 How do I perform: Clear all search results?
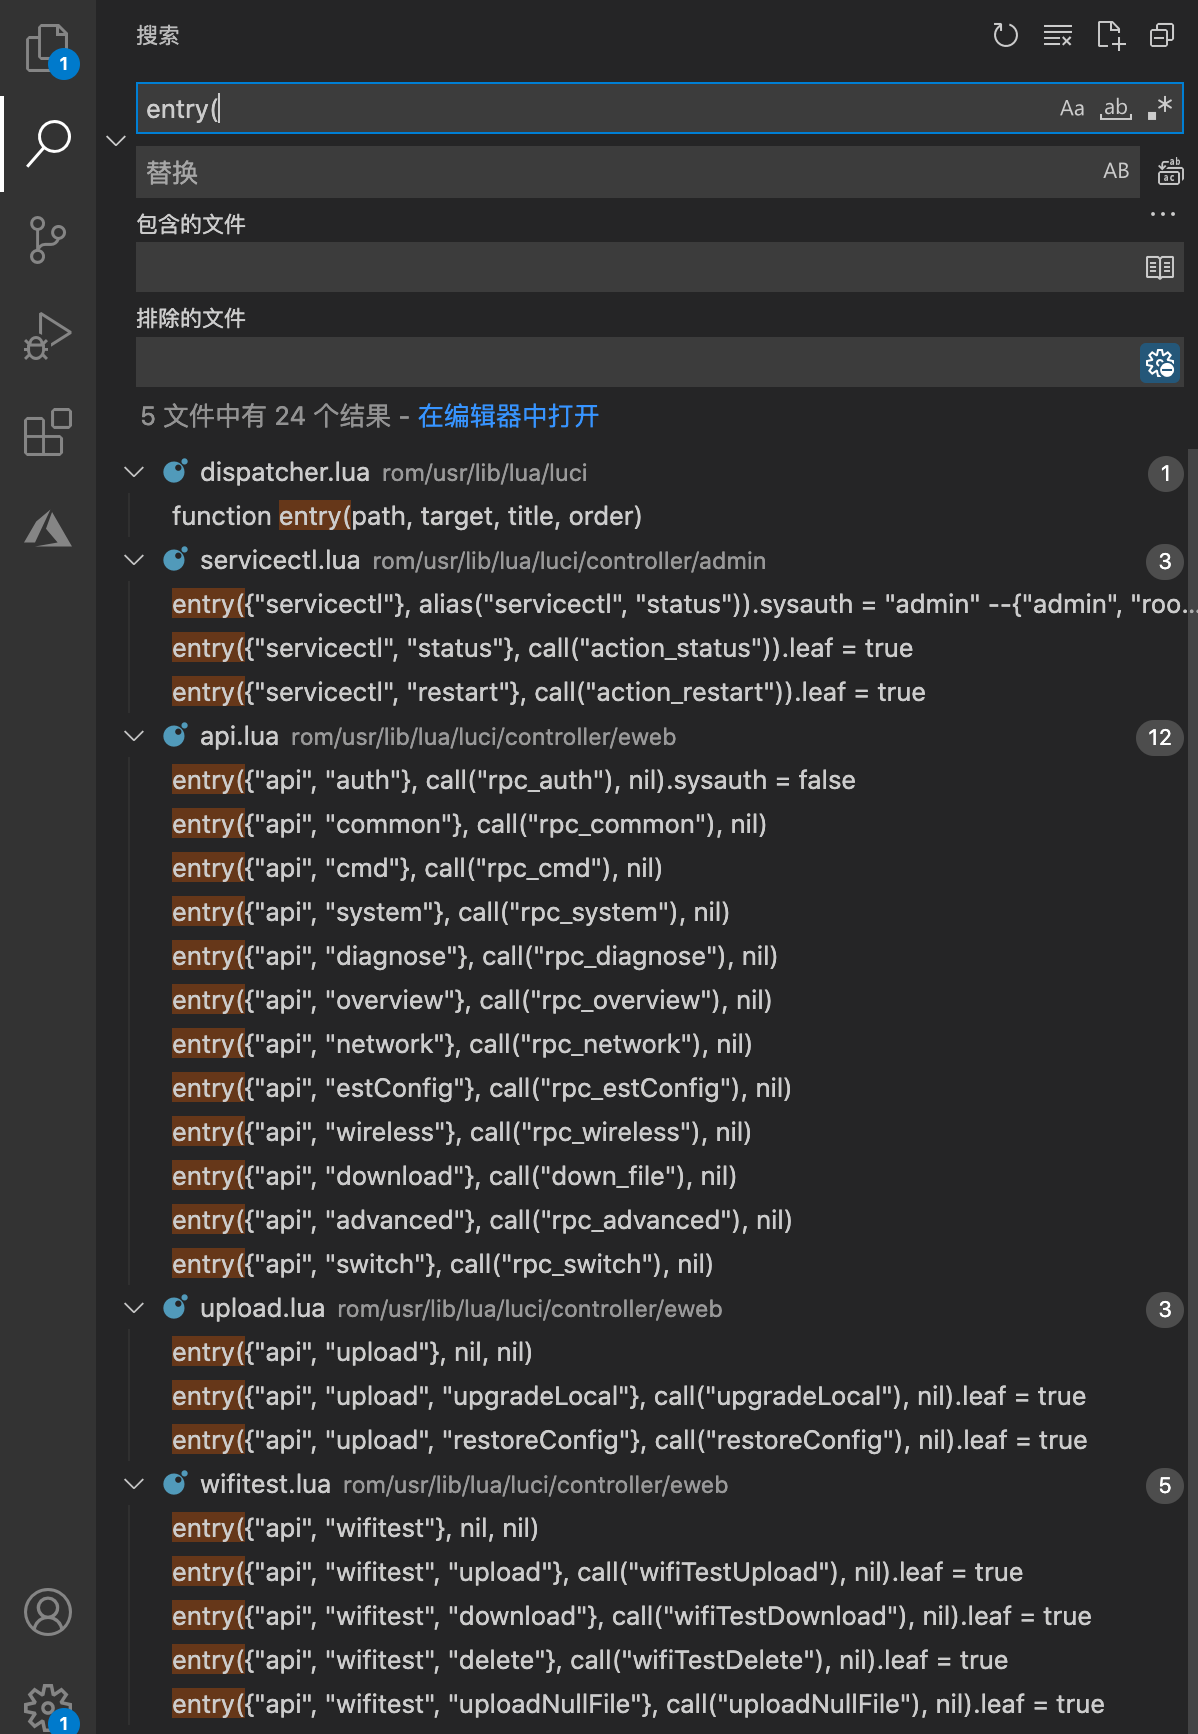1057,36
